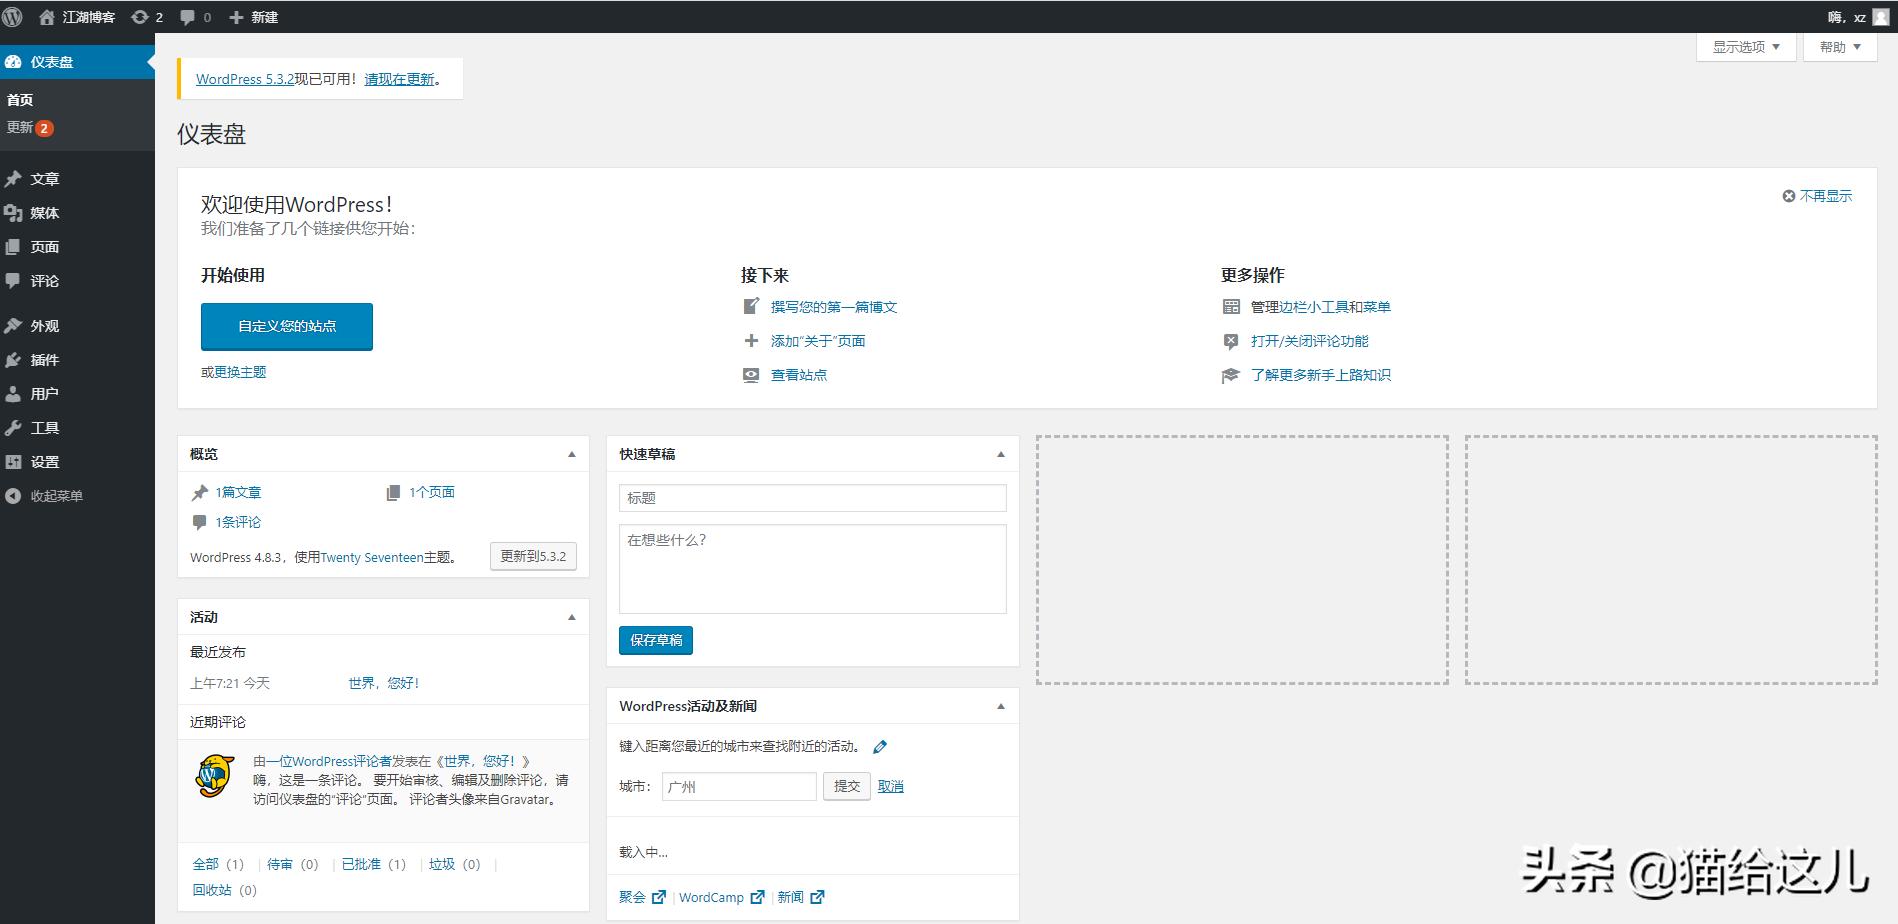Open the 帮助 dropdown
The height and width of the screenshot is (924, 1898).
click(x=1838, y=46)
